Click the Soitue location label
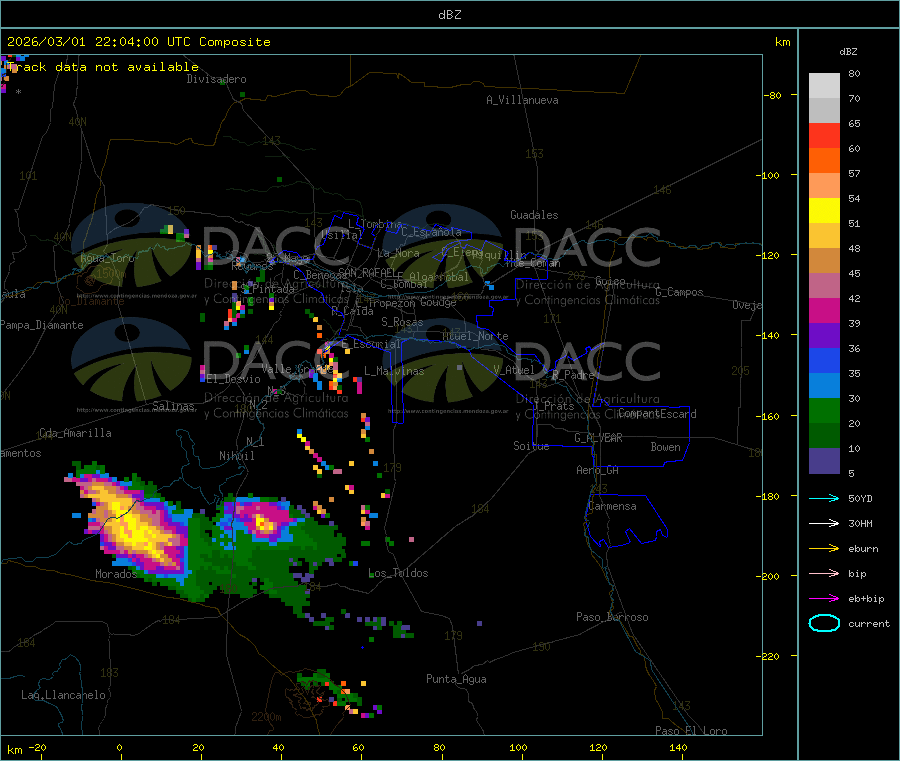Viewport: 900px width, 761px height. (x=531, y=445)
